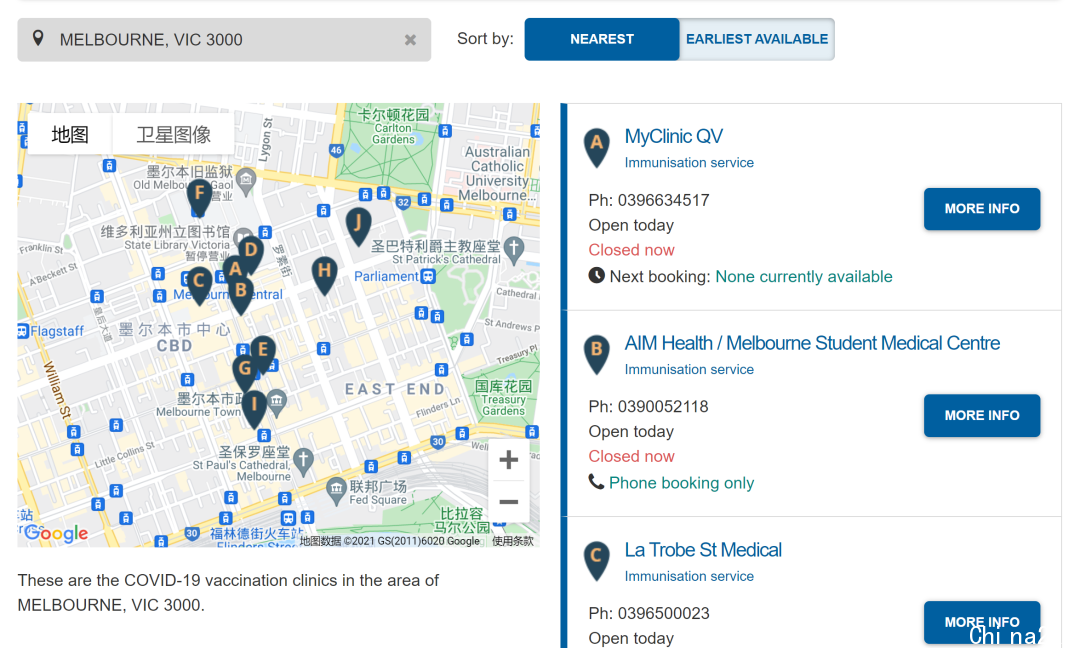Click State Library Victoria label on map

(176, 244)
